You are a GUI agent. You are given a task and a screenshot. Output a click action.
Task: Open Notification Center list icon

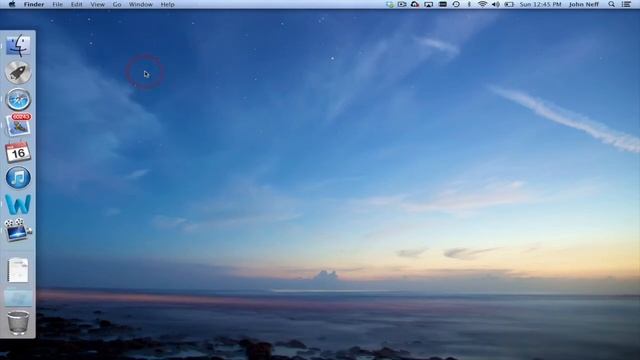[627, 4]
